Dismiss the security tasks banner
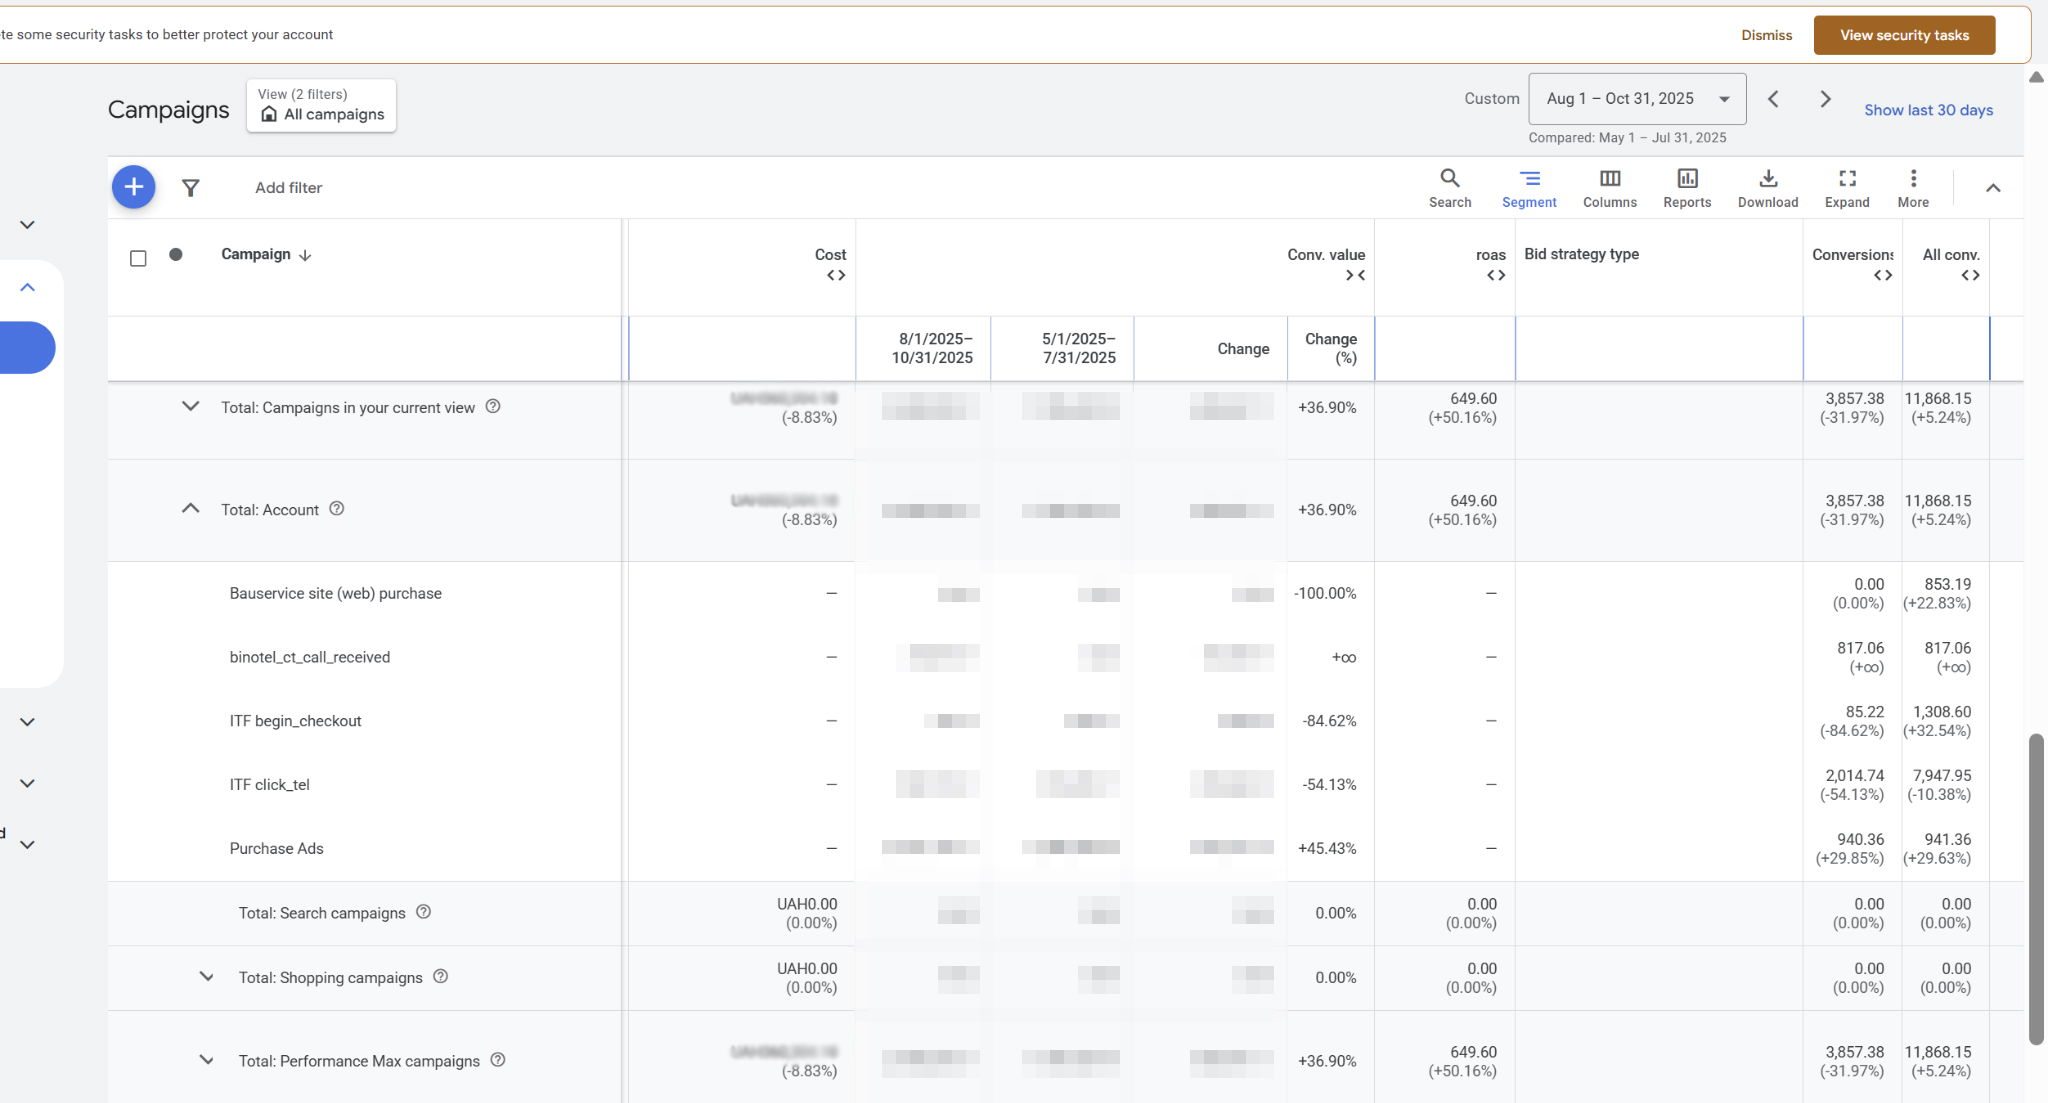The height and width of the screenshot is (1103, 2048). click(x=1766, y=35)
